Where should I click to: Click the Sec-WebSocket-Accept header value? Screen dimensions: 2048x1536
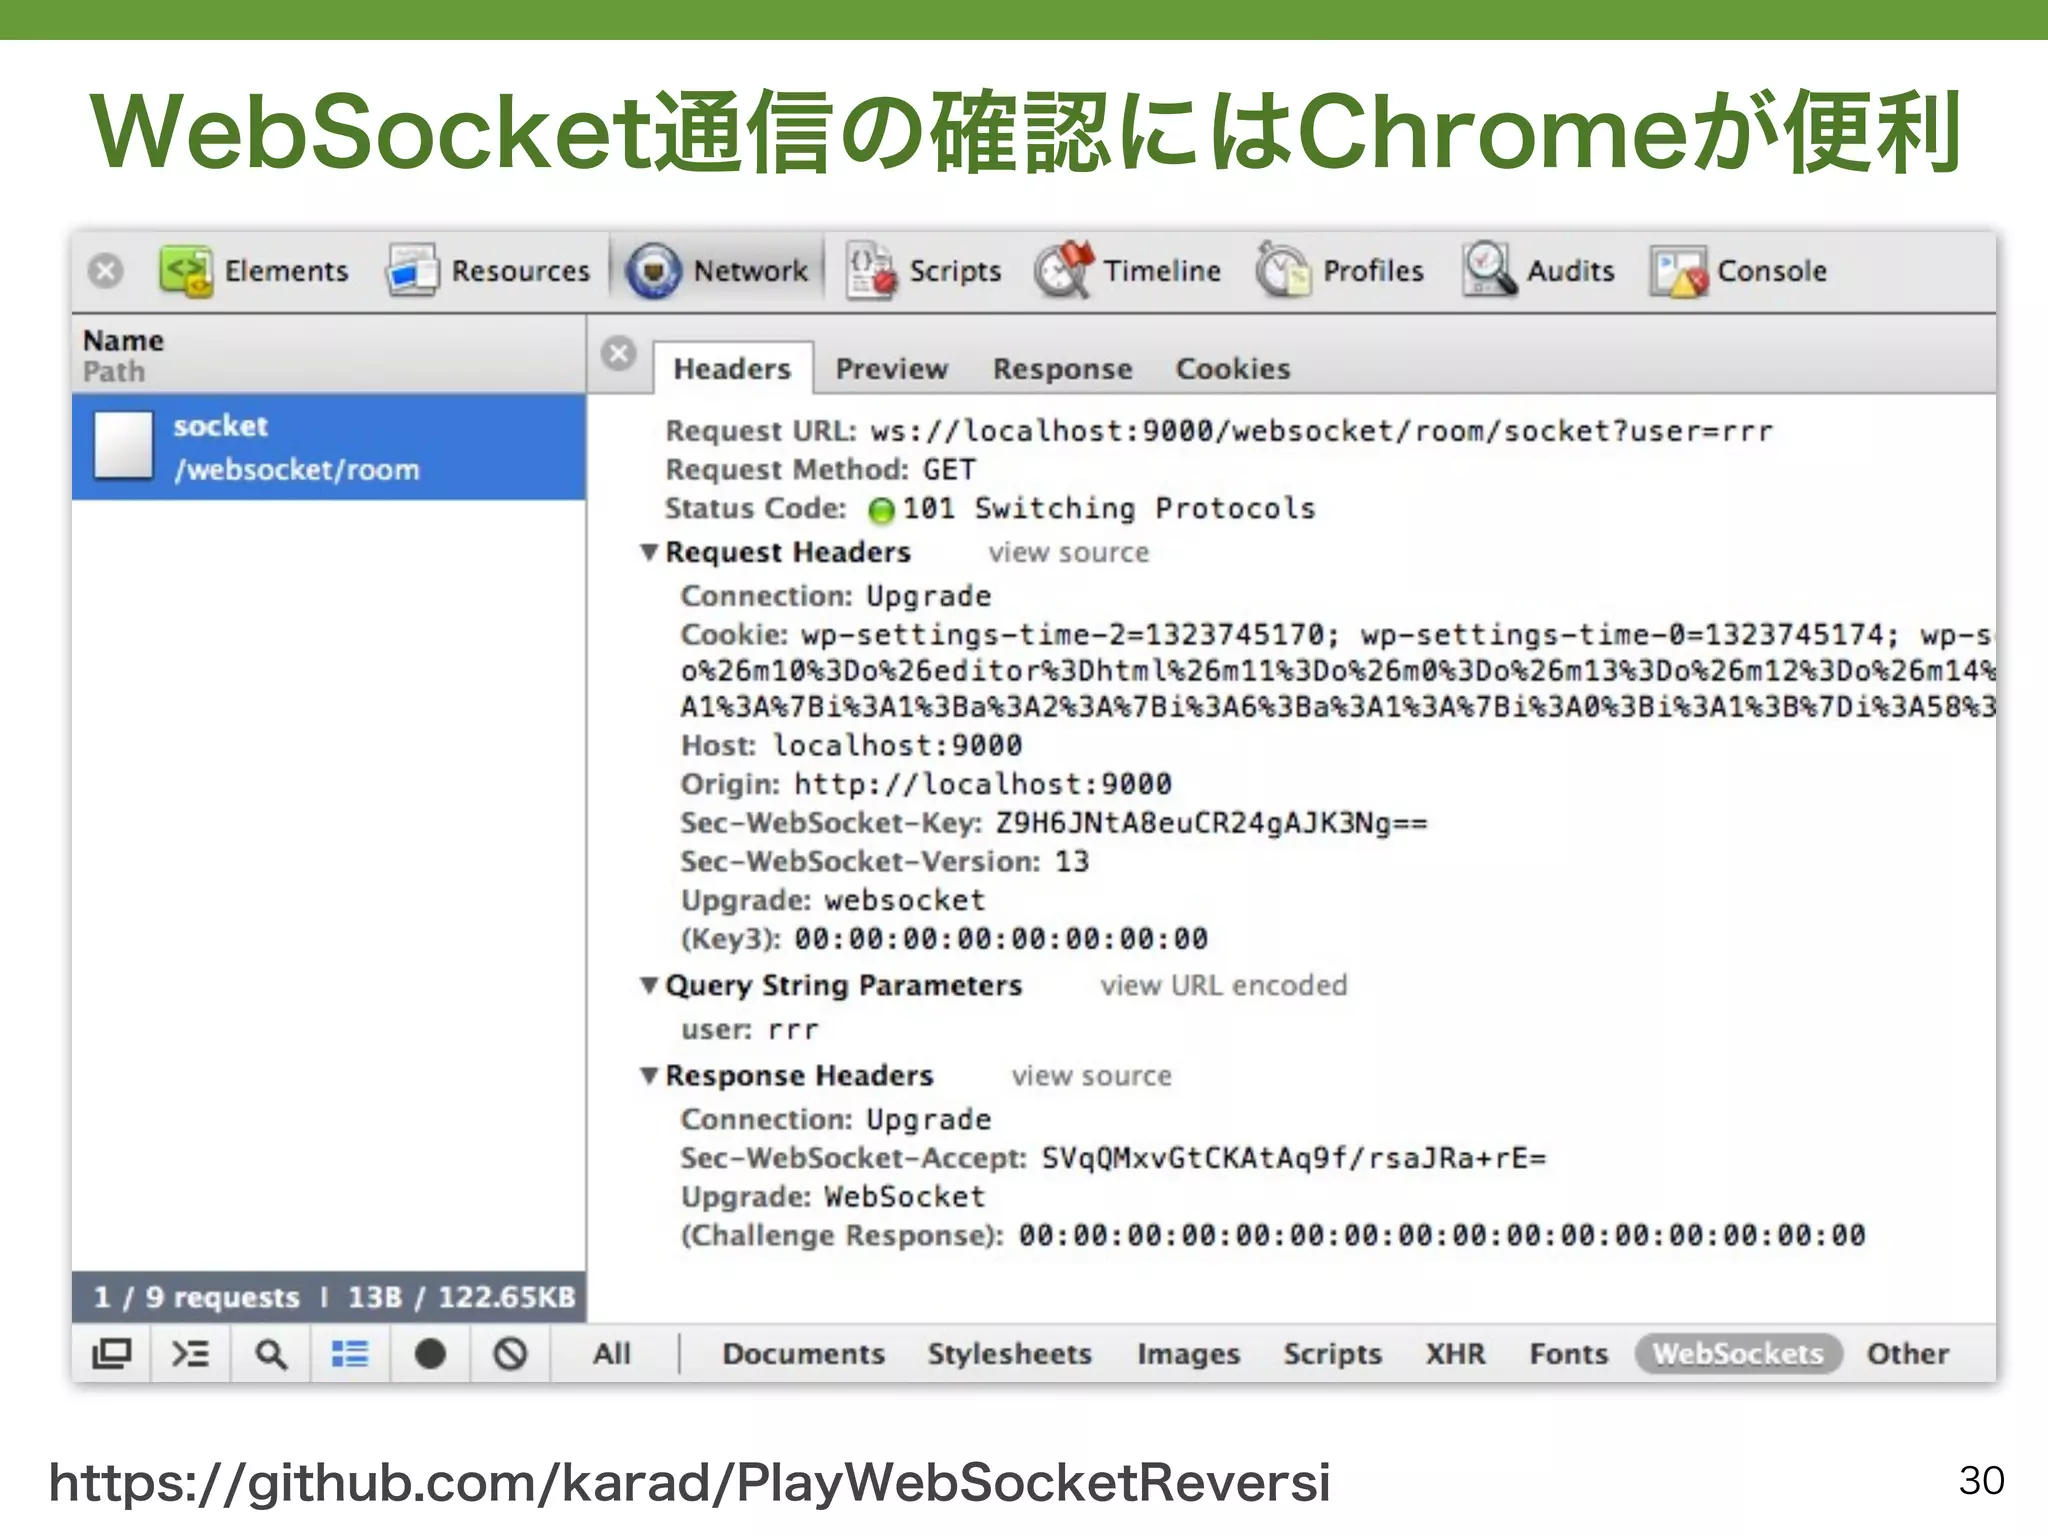click(1293, 1159)
